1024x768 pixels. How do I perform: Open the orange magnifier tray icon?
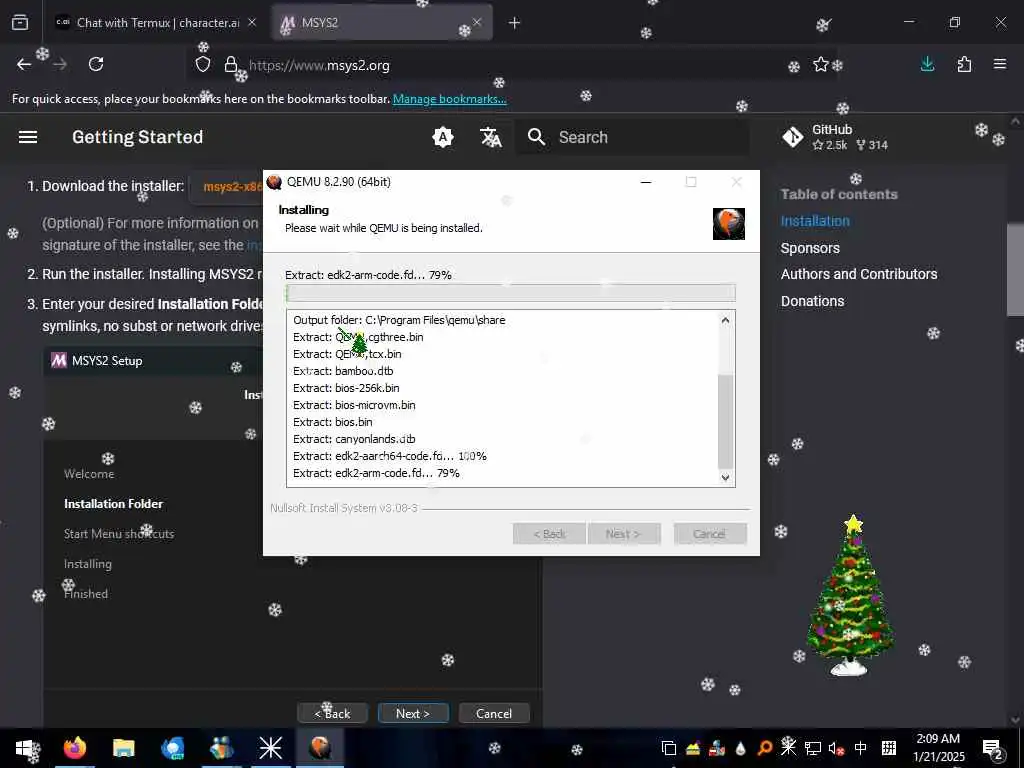click(765, 747)
